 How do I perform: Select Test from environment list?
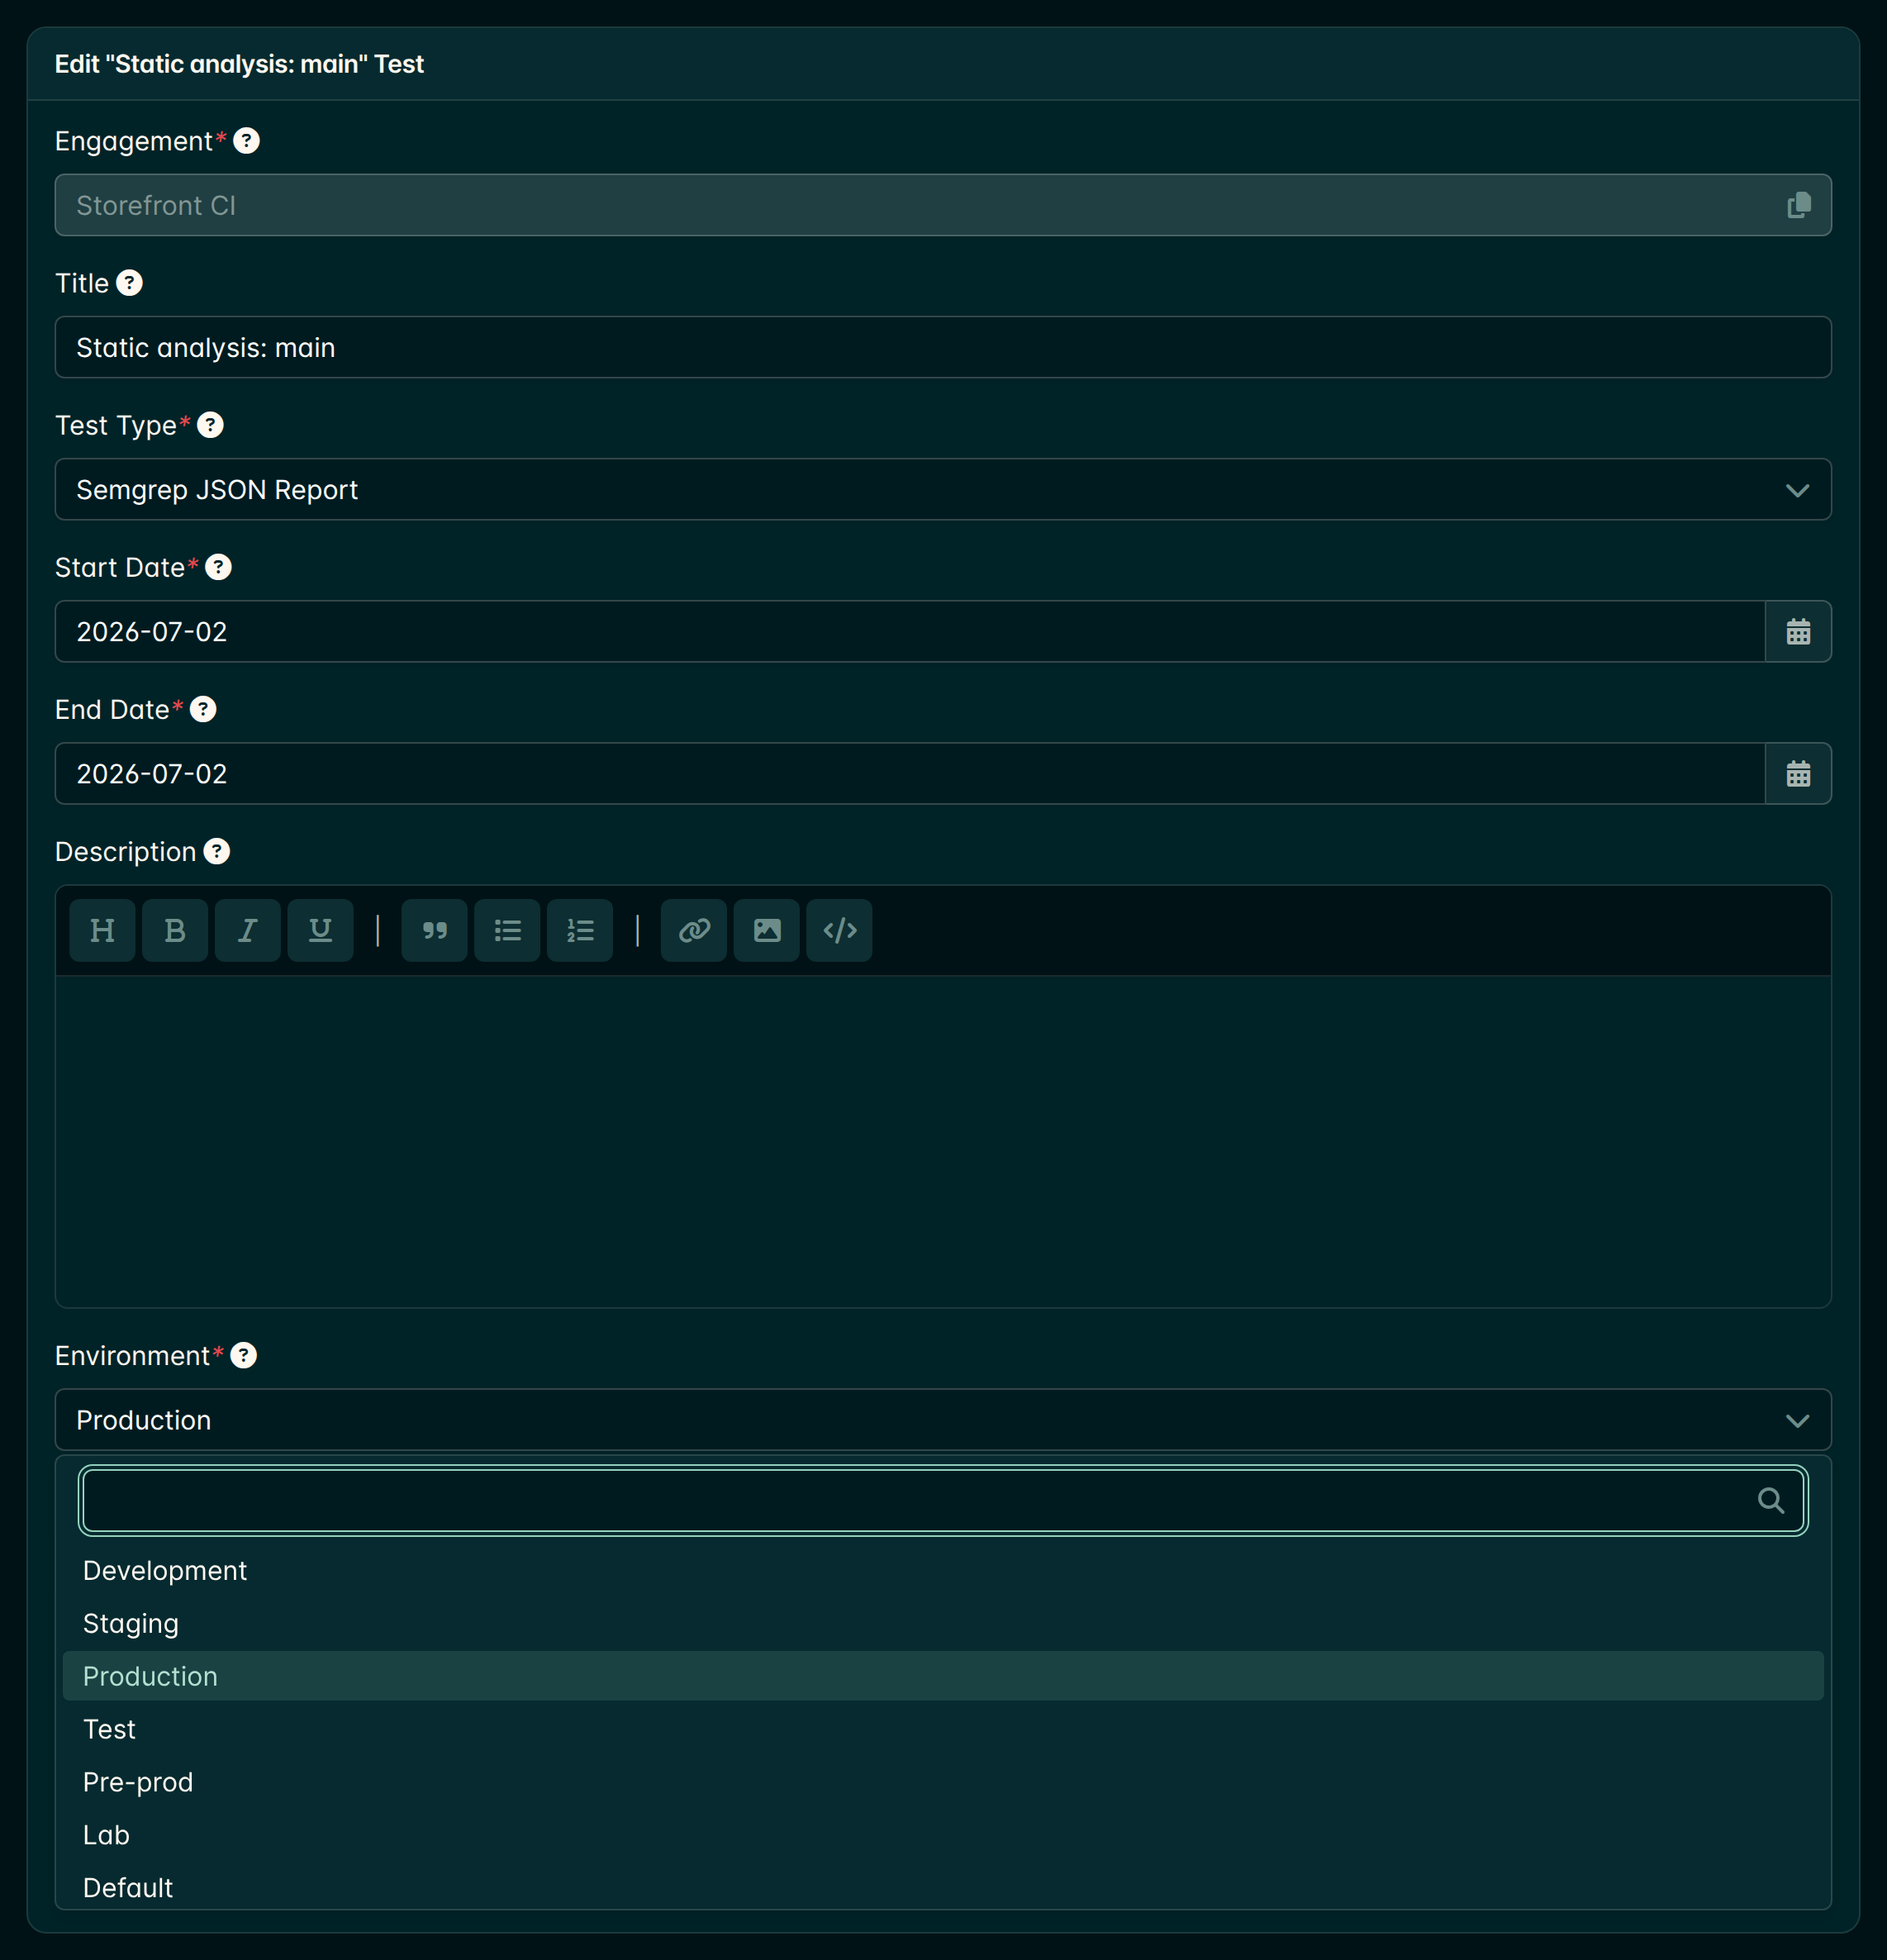pos(943,1729)
